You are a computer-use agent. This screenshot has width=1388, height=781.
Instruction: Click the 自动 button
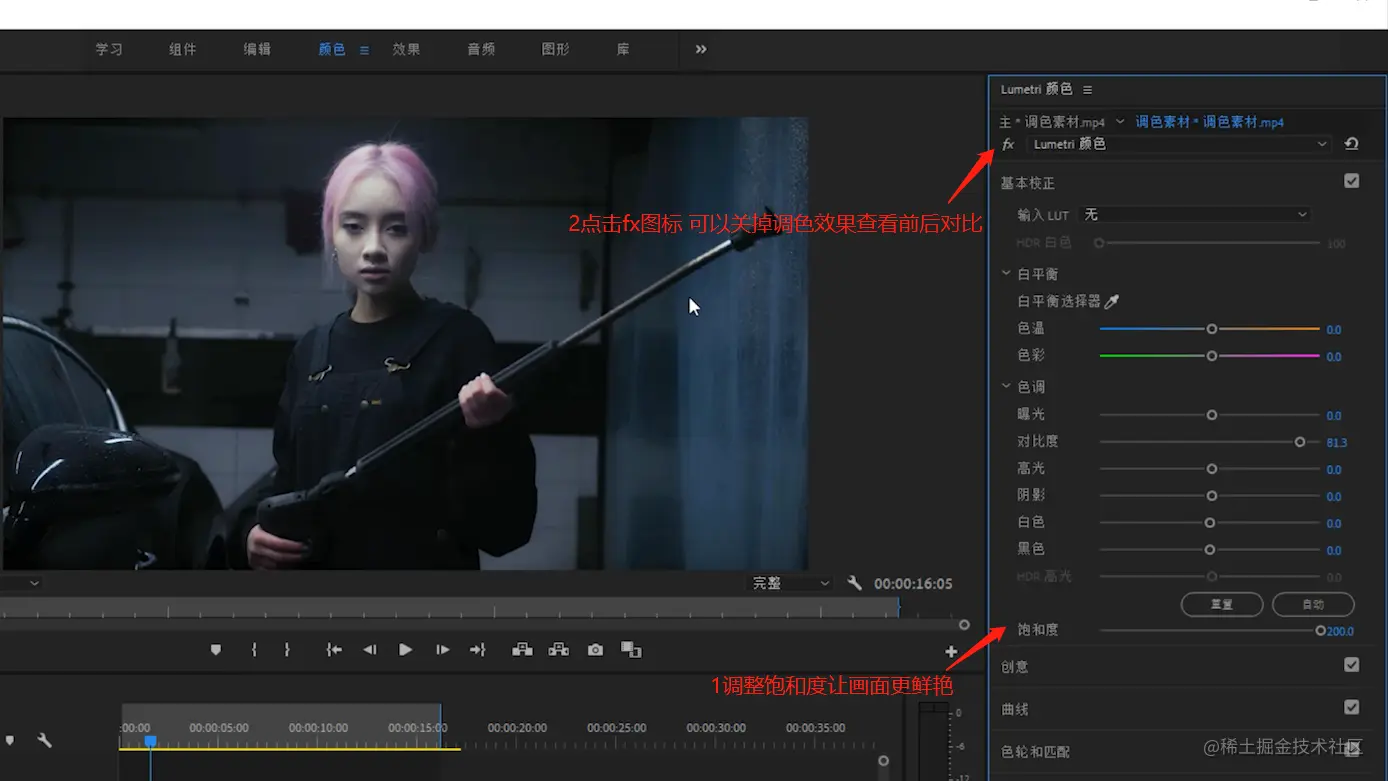(1313, 604)
